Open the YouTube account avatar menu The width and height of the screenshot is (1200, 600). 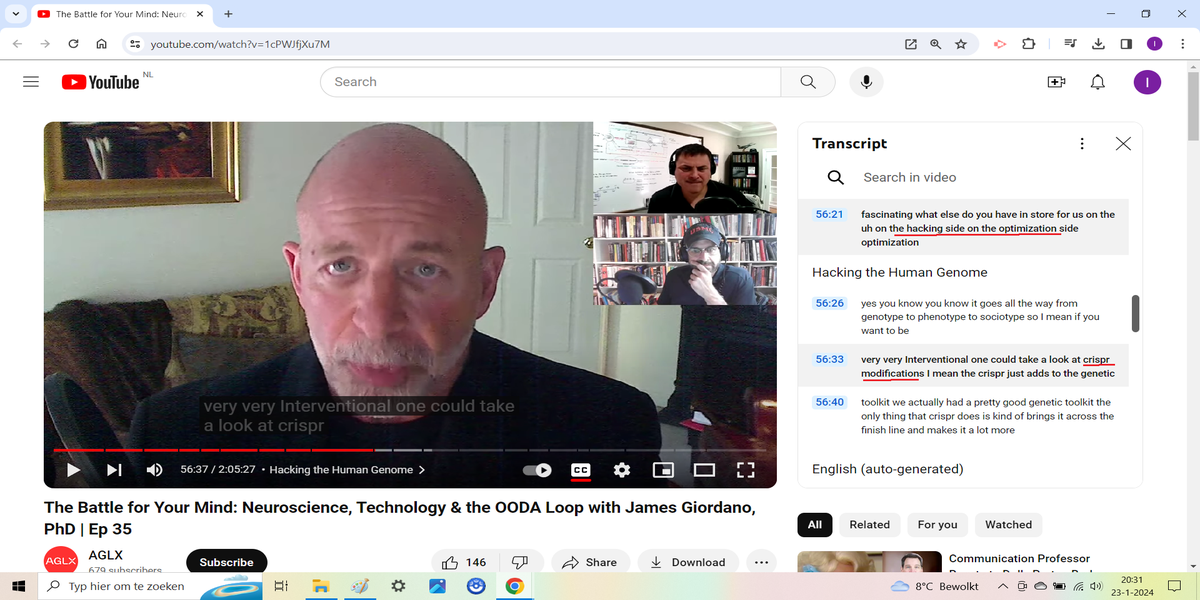pyautogui.click(x=1147, y=82)
